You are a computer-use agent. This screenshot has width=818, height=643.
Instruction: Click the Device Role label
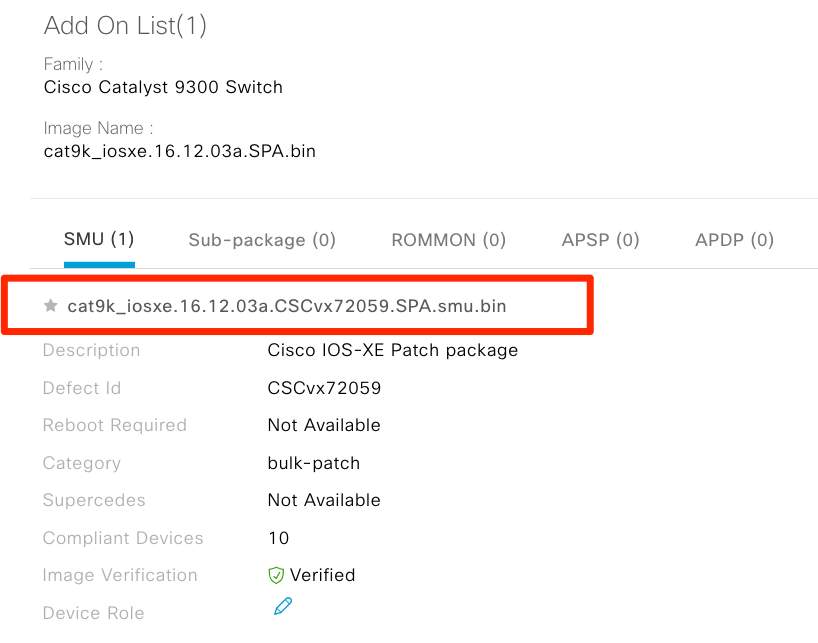(93, 613)
